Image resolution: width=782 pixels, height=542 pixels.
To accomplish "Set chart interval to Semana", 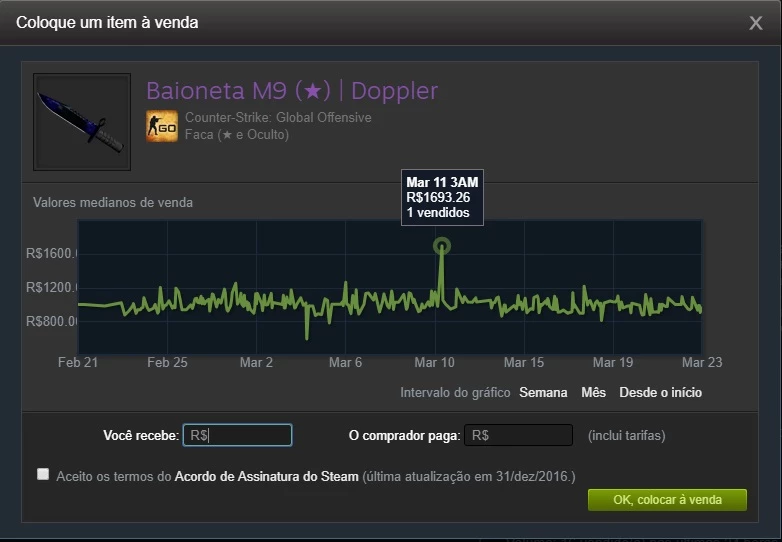I will pos(543,393).
